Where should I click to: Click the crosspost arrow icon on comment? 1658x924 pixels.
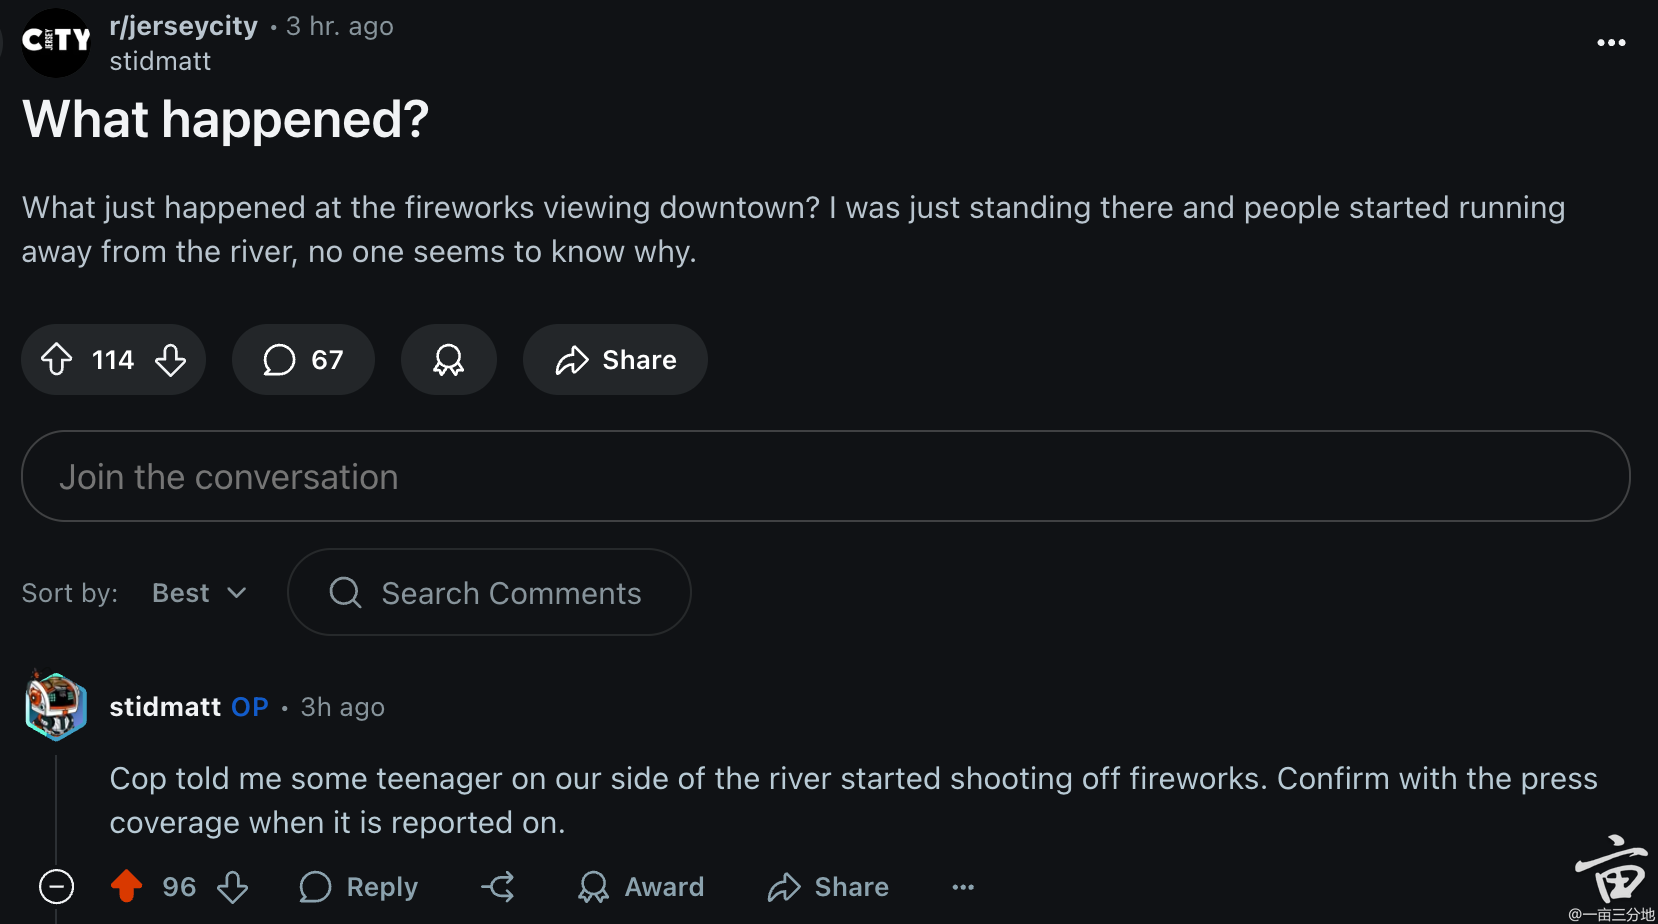pyautogui.click(x=498, y=886)
